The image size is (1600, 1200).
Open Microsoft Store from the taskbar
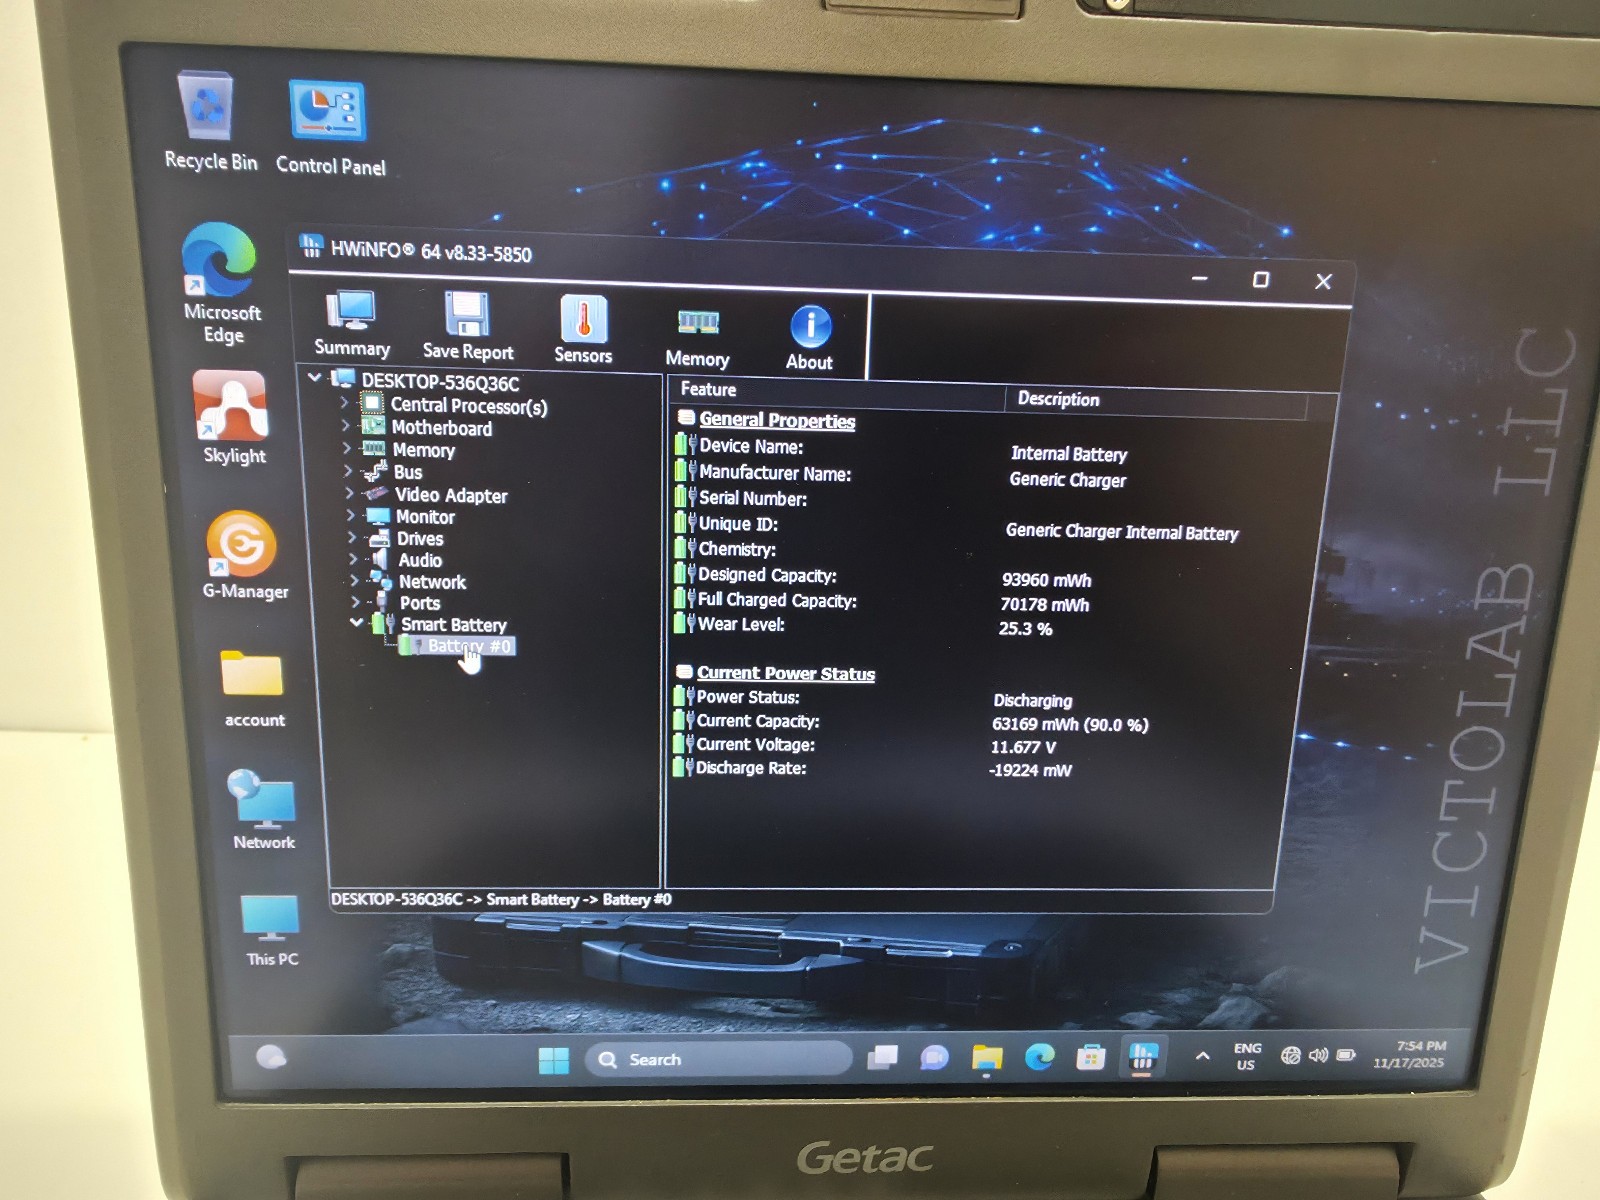[1090, 1056]
